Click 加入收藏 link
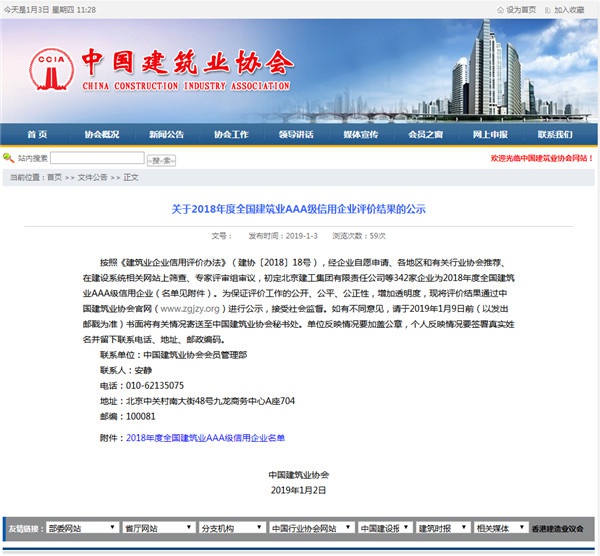Image resolution: width=600 pixels, height=556 pixels. 569,10
